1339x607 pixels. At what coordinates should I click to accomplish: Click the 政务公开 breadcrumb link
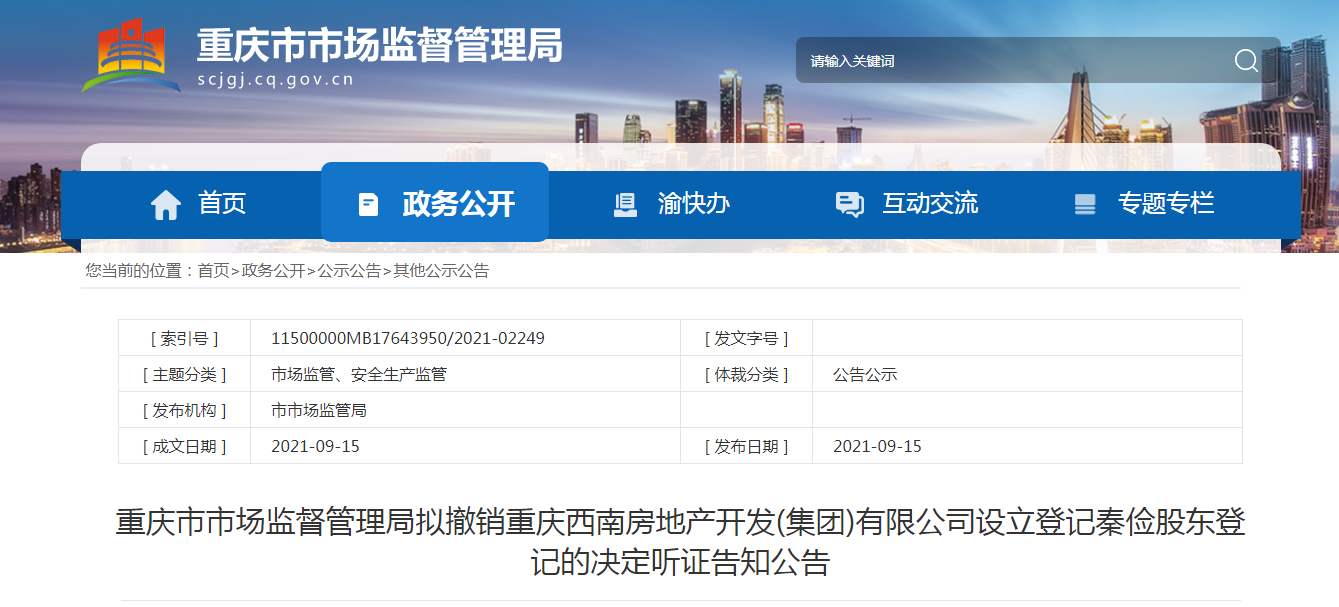273,271
